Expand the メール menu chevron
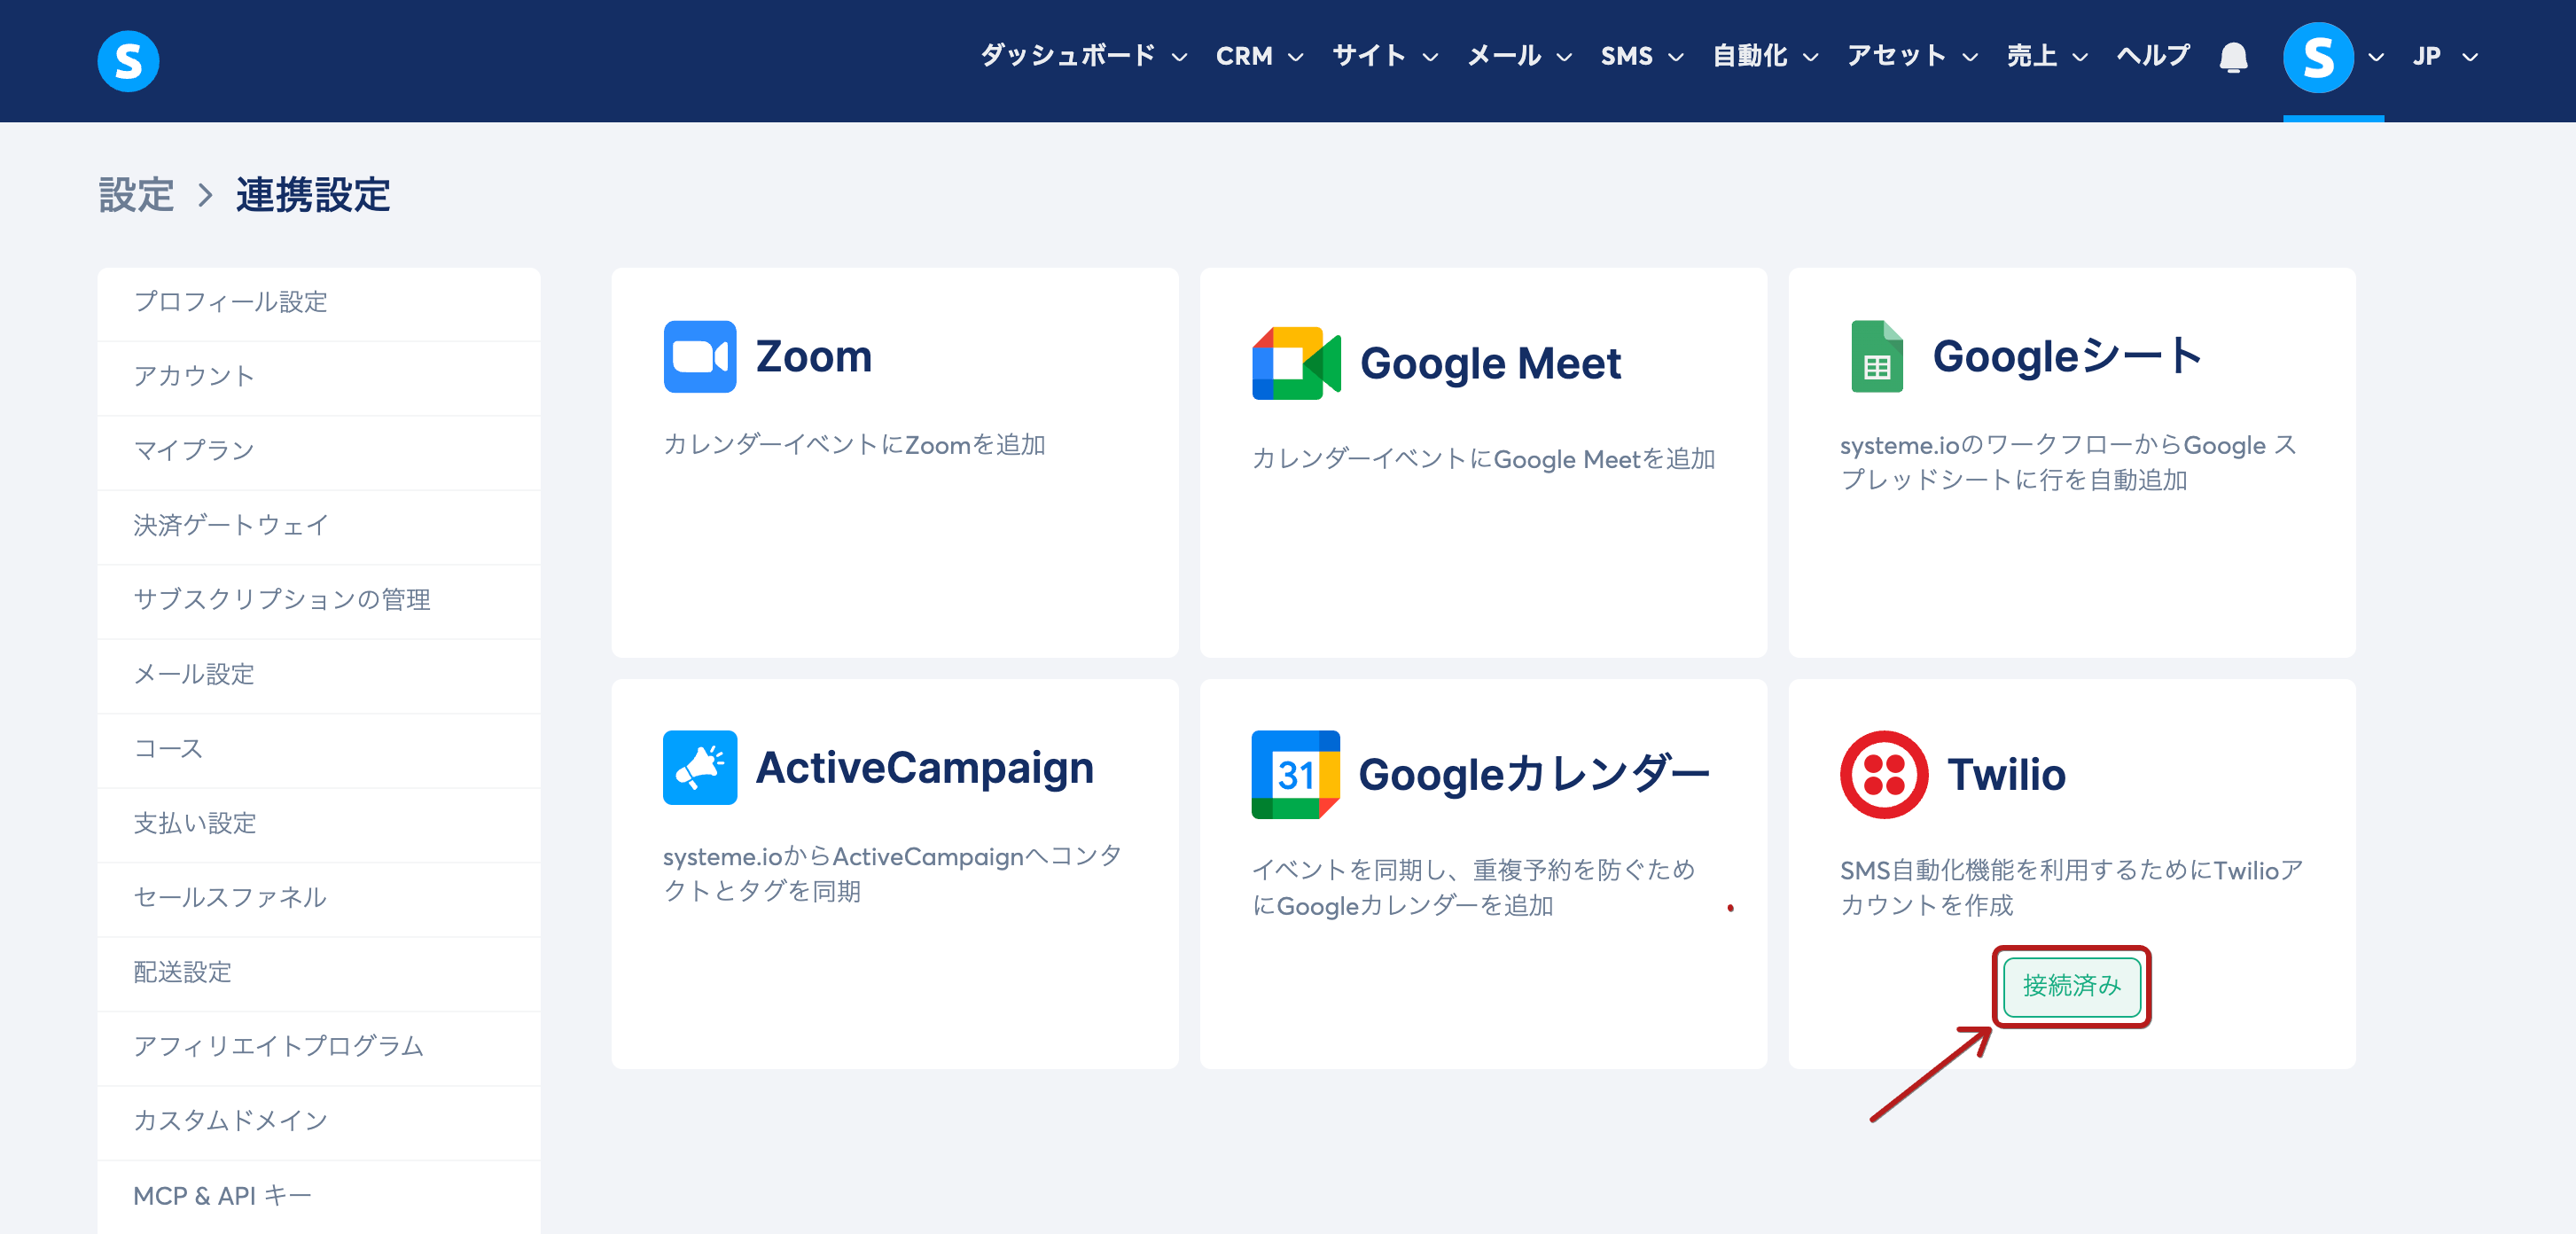The image size is (2576, 1234). [1565, 57]
